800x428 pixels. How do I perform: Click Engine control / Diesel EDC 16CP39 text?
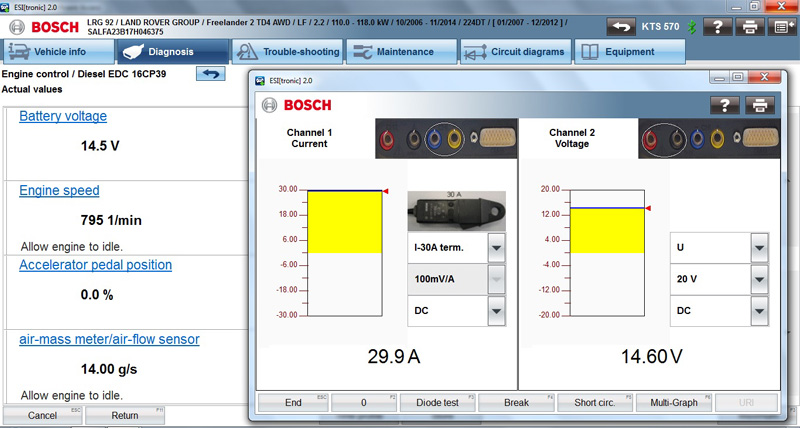pyautogui.click(x=84, y=74)
